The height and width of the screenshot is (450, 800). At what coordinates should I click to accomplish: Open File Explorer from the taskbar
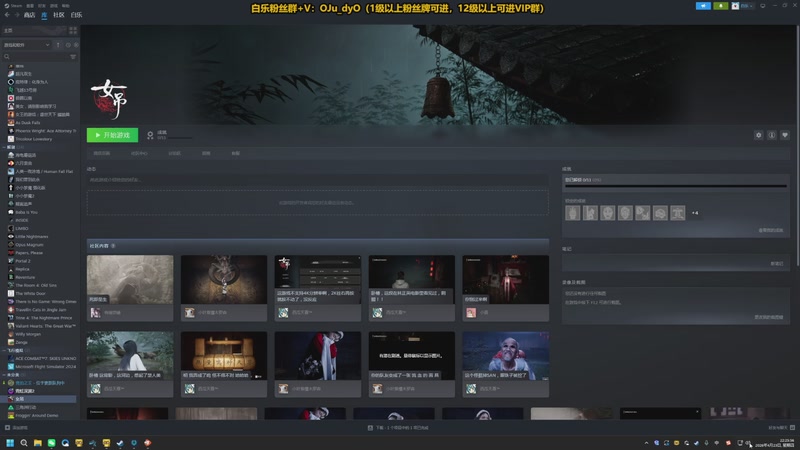click(38, 443)
